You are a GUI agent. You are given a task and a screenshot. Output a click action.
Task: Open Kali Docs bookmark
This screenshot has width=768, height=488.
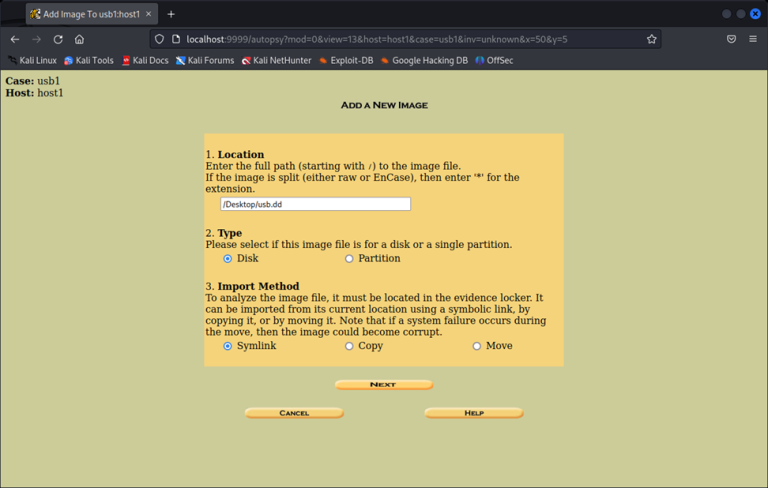pyautogui.click(x=145, y=60)
